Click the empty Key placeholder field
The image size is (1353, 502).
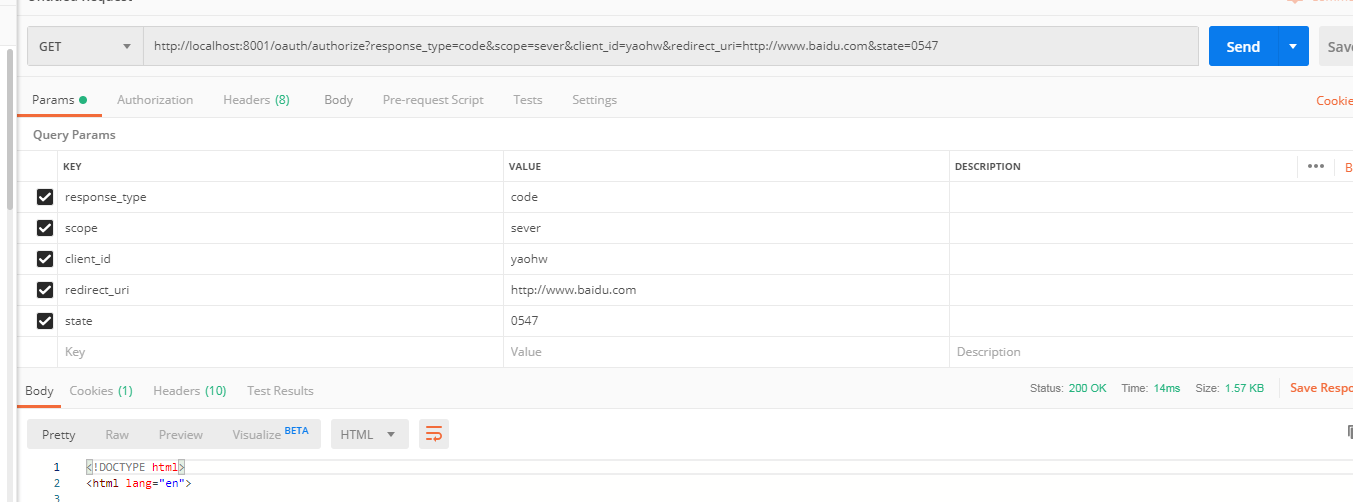280,352
